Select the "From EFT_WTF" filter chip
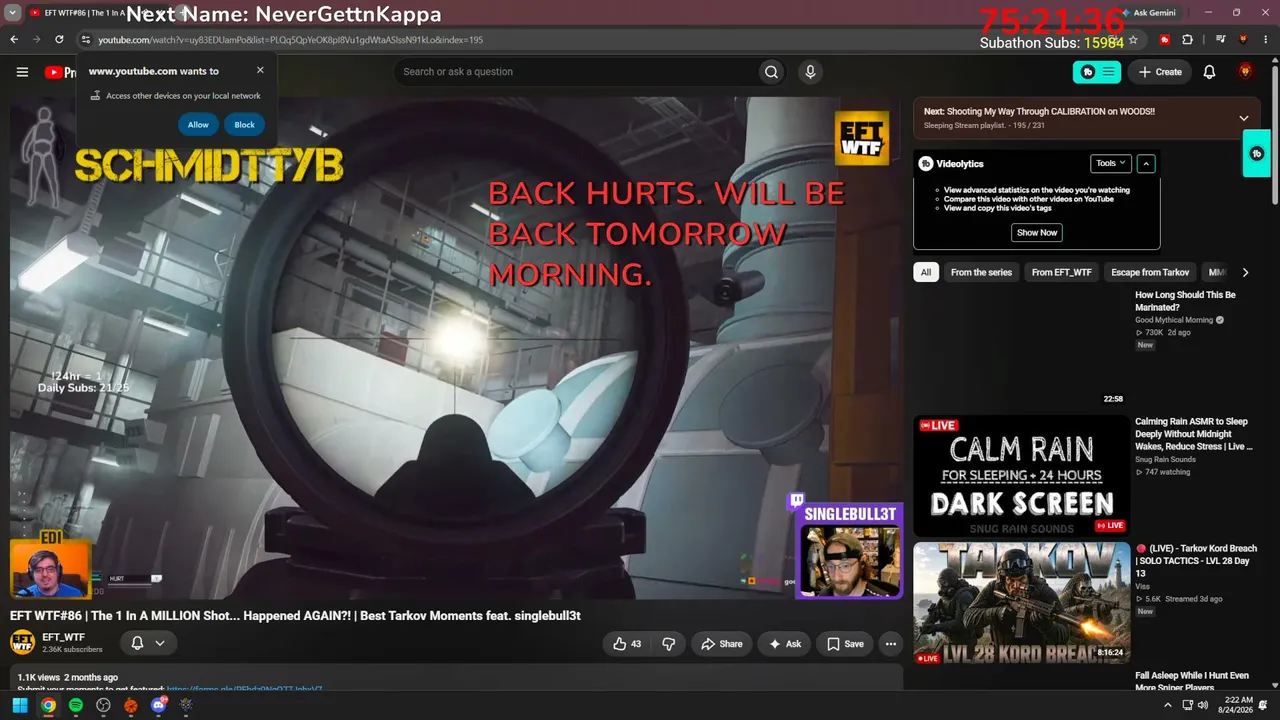Image resolution: width=1280 pixels, height=720 pixels. [x=1062, y=272]
